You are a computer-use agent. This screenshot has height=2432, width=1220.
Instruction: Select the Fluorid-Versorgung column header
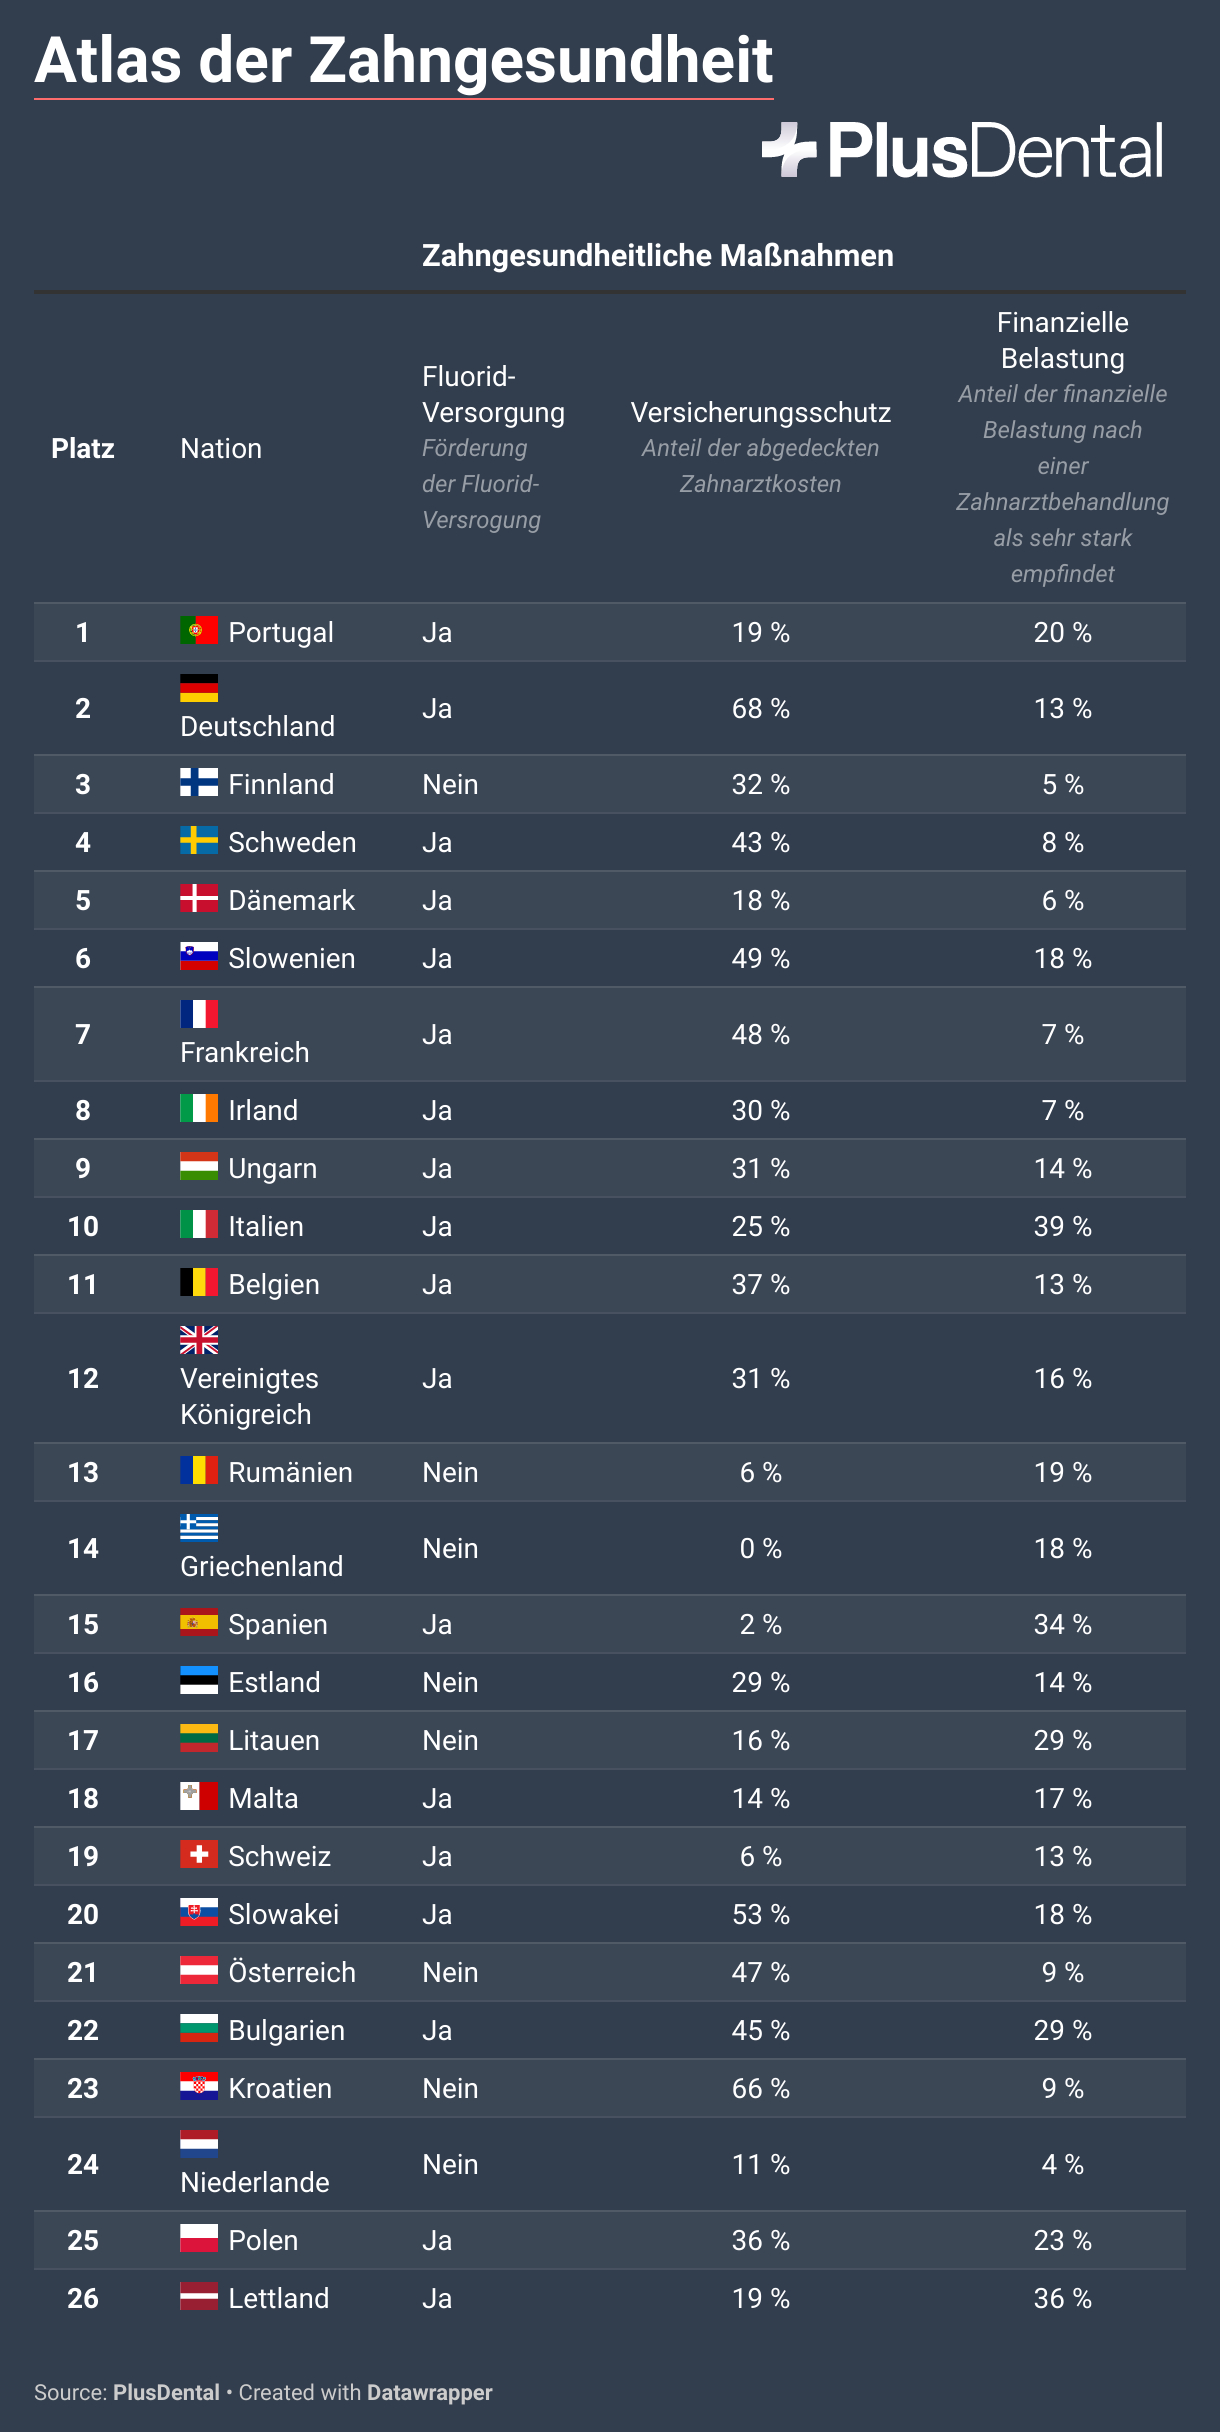(494, 395)
